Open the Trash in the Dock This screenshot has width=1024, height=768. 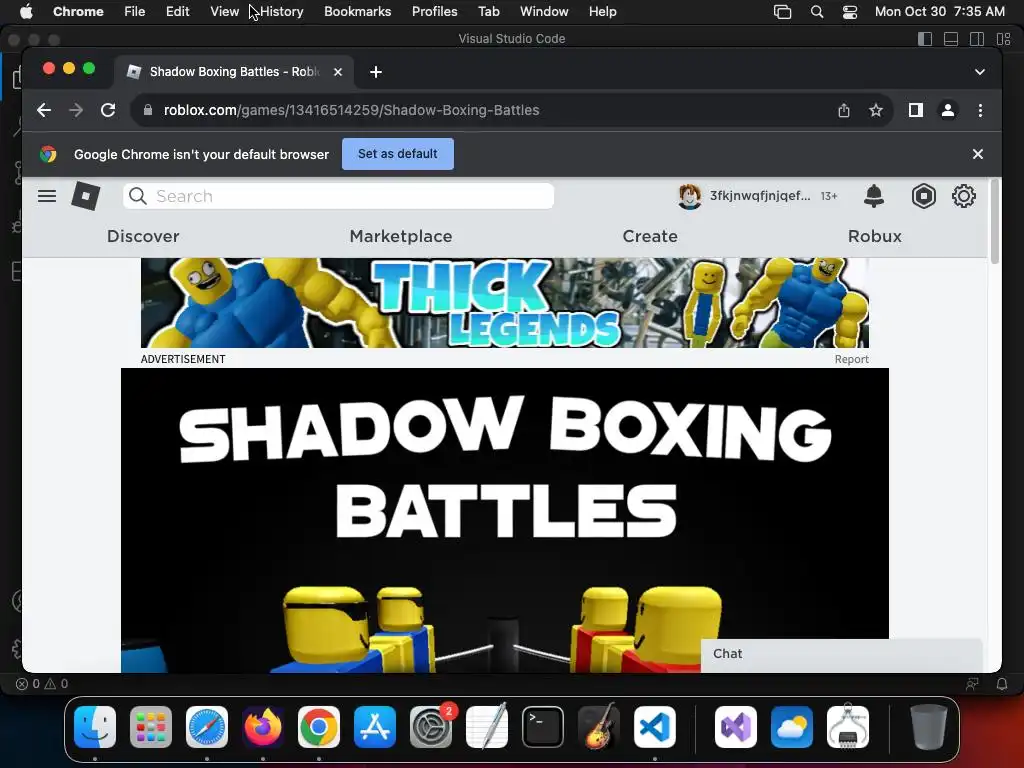929,727
